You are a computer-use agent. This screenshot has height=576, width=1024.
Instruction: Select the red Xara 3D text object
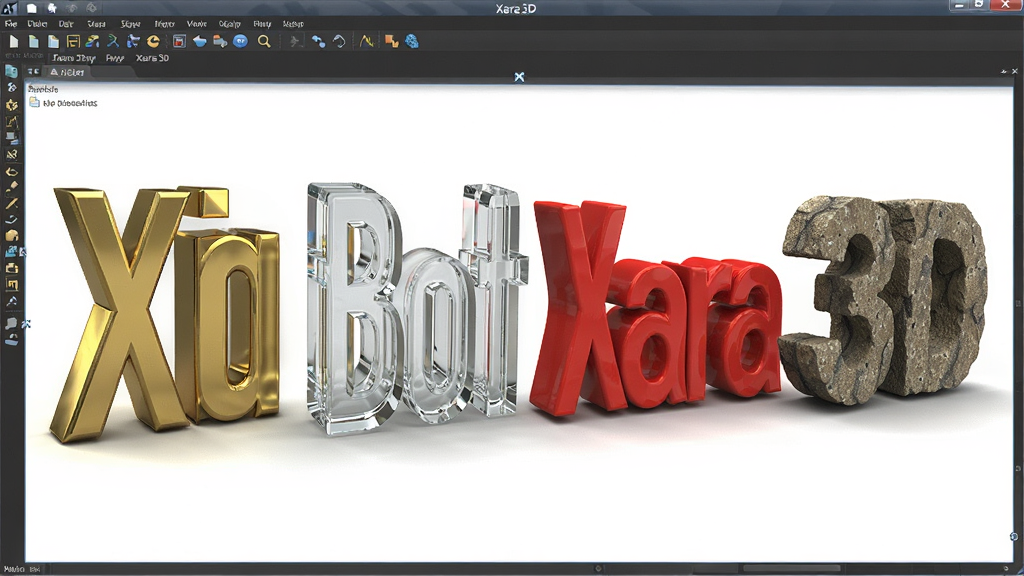point(656,310)
